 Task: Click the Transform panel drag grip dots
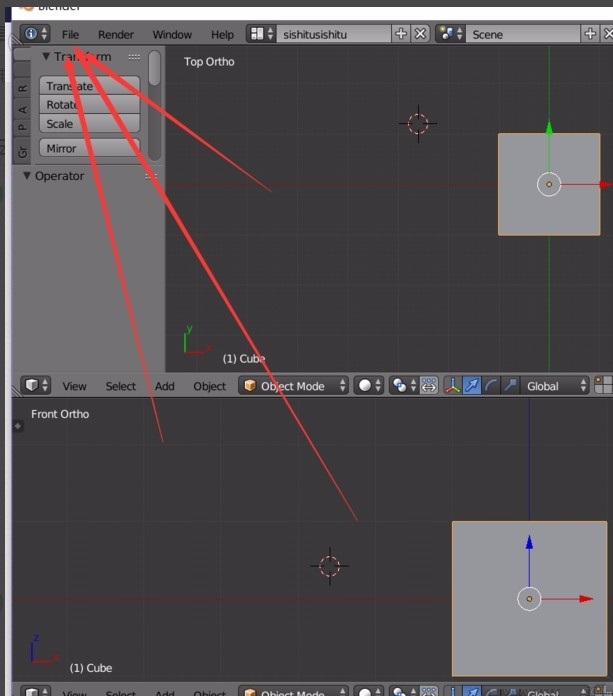[134, 57]
